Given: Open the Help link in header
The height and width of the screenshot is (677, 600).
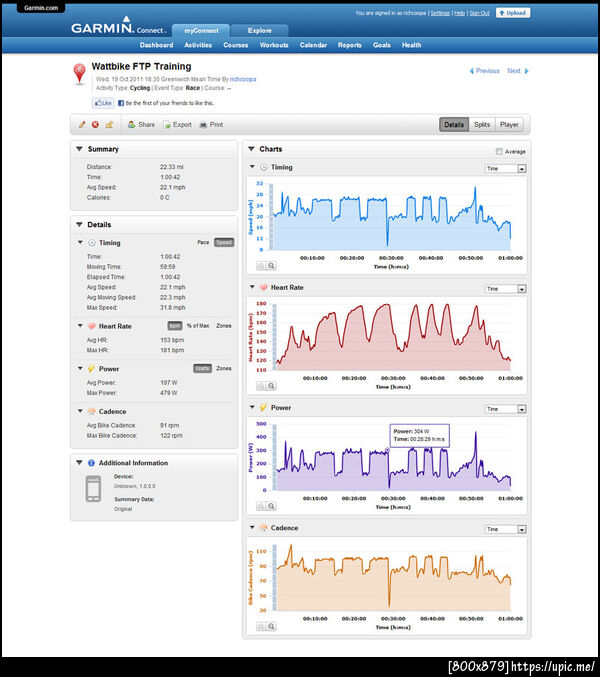Looking at the screenshot, I should [459, 13].
